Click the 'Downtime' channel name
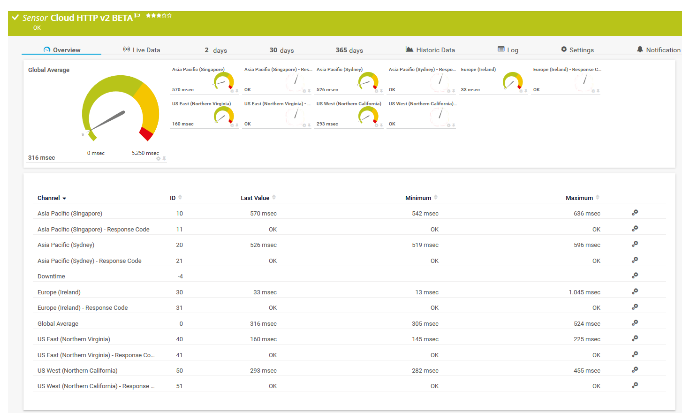 point(51,276)
